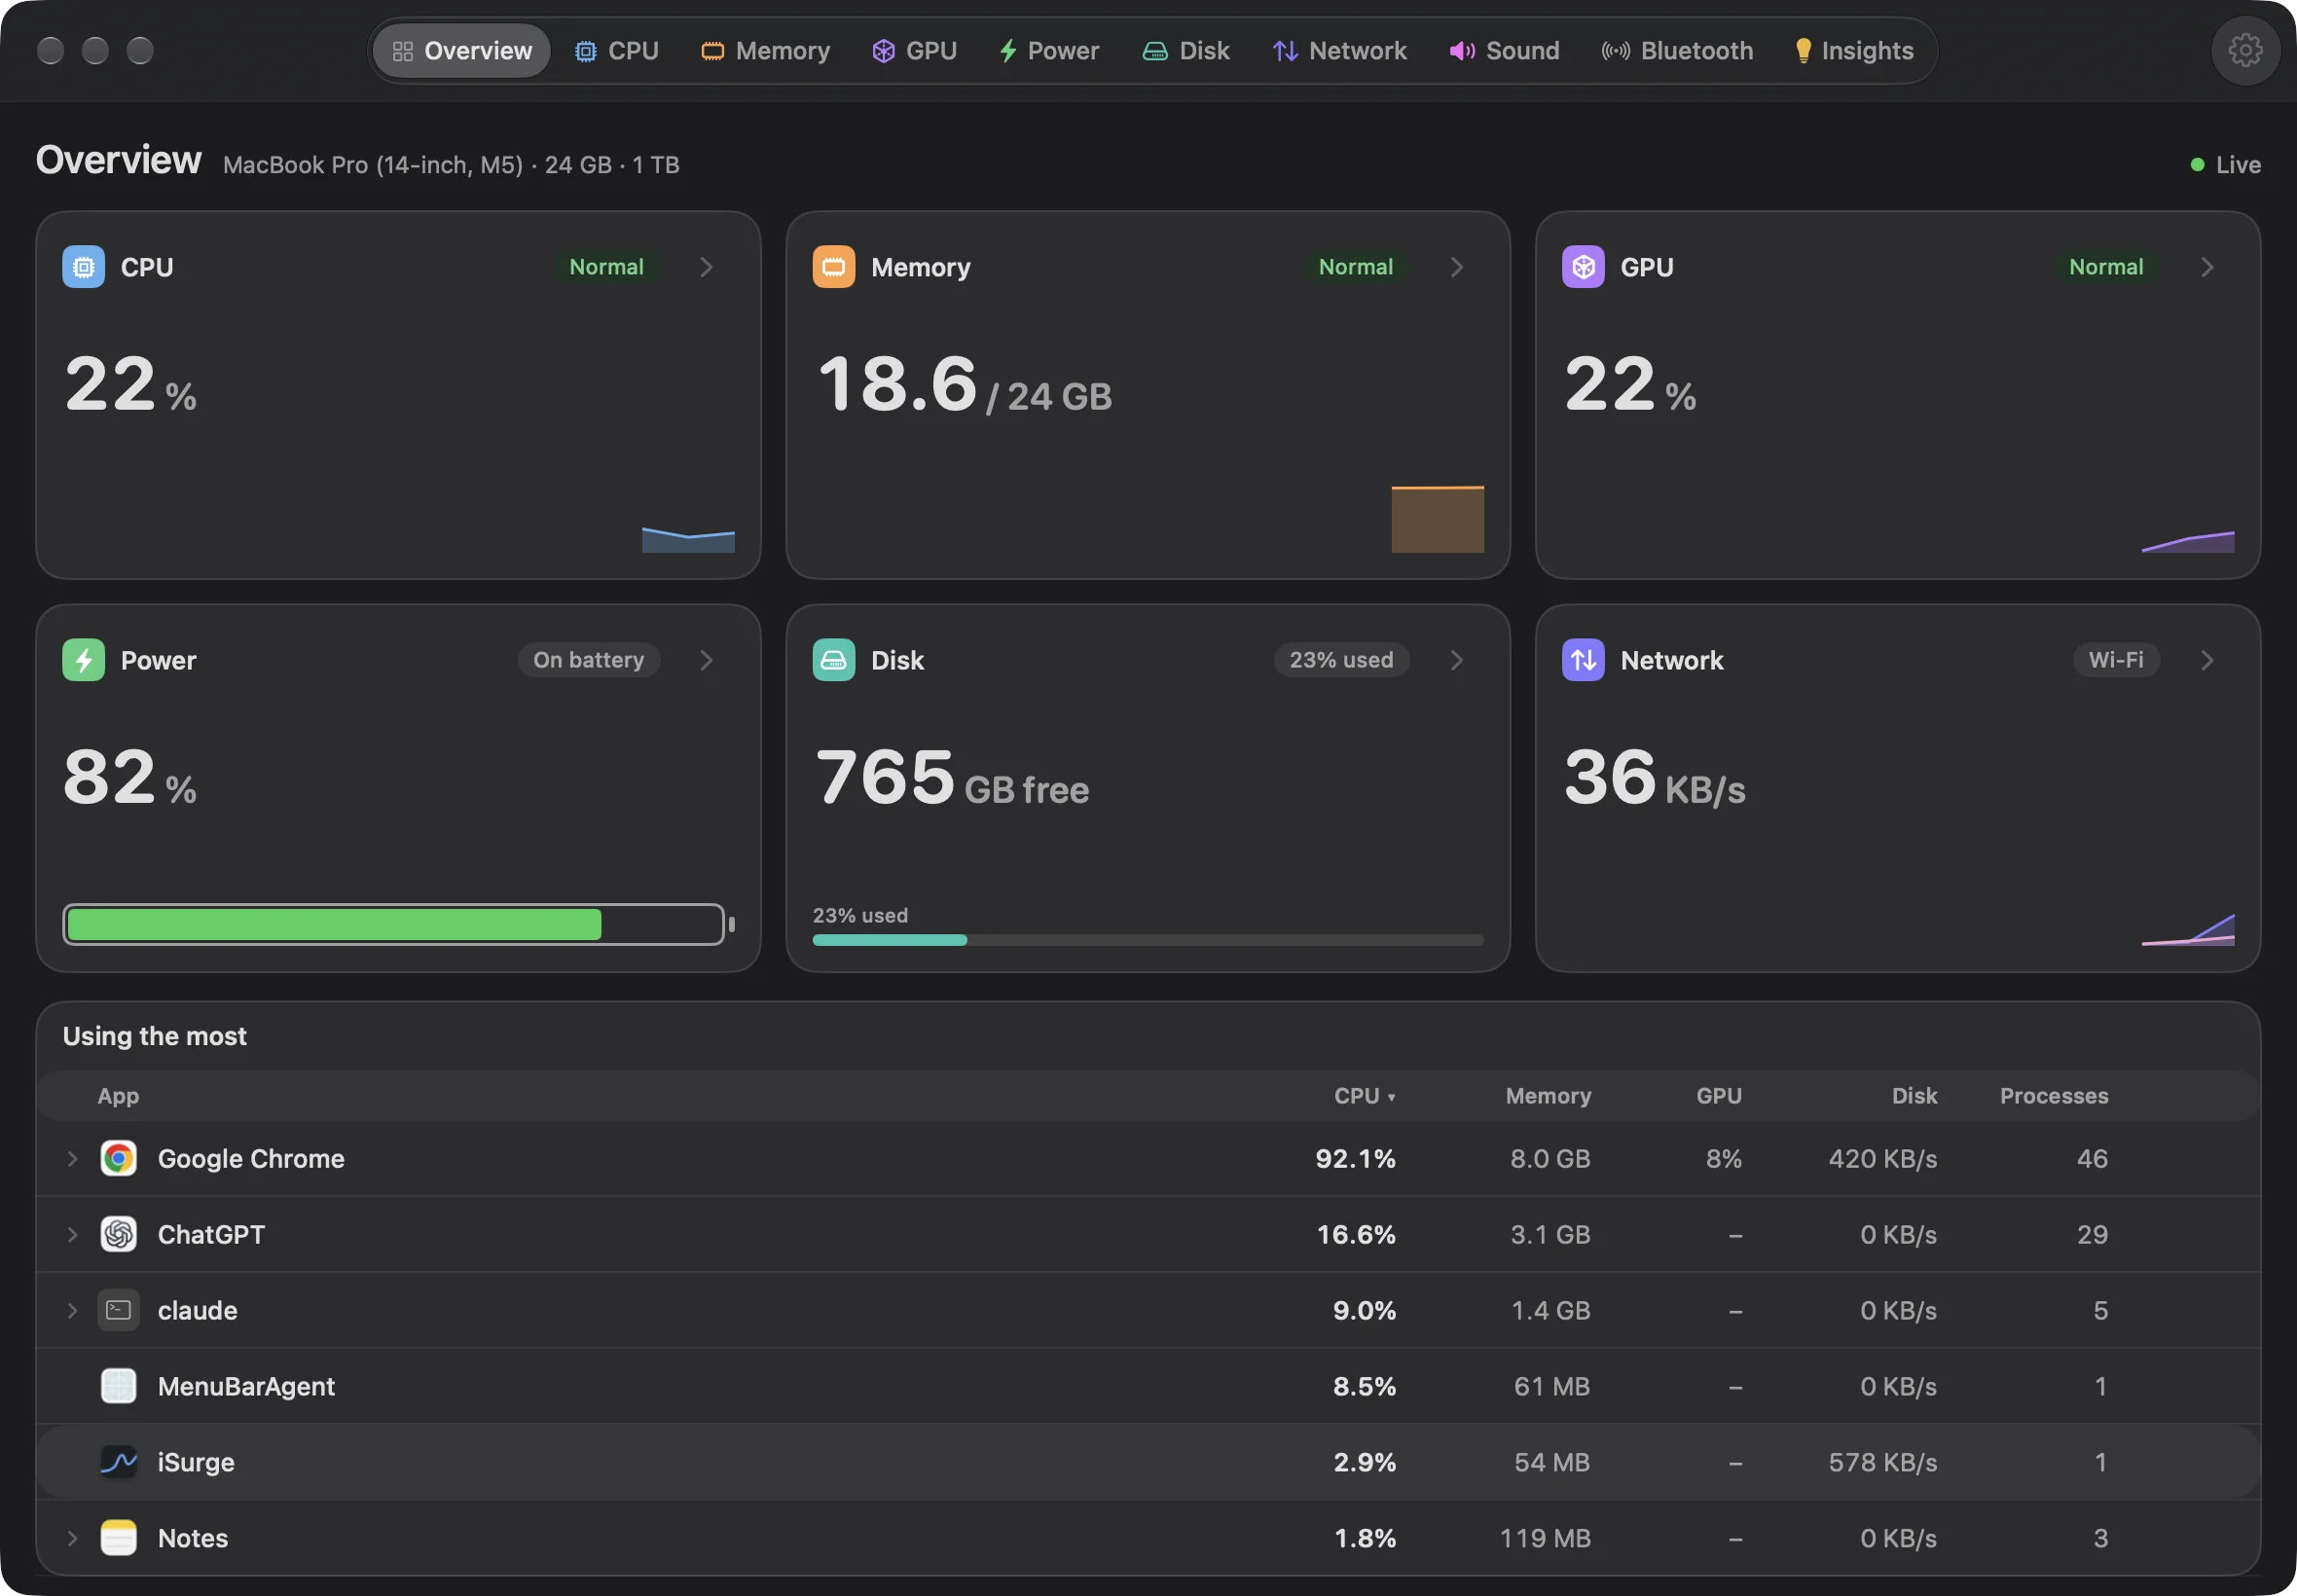This screenshot has height=1596, width=2297.
Task: Click the disk usage progress bar
Action: pyautogui.click(x=1148, y=940)
